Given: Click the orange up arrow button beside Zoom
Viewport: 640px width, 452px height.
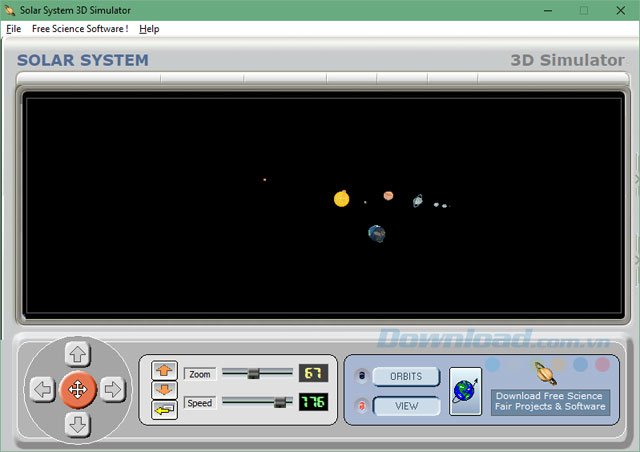Looking at the screenshot, I should click(x=164, y=370).
